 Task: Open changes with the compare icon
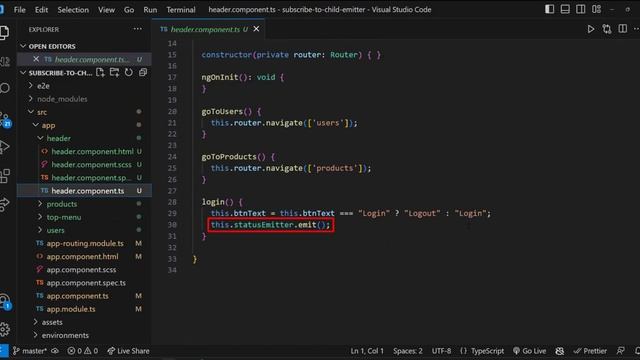point(607,29)
